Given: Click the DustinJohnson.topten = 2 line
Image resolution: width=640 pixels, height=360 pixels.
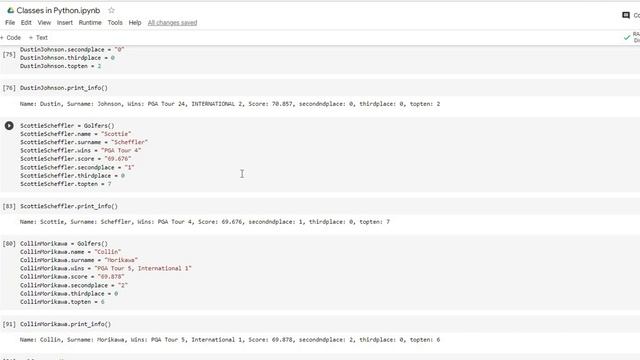Looking at the screenshot, I should click(60, 66).
